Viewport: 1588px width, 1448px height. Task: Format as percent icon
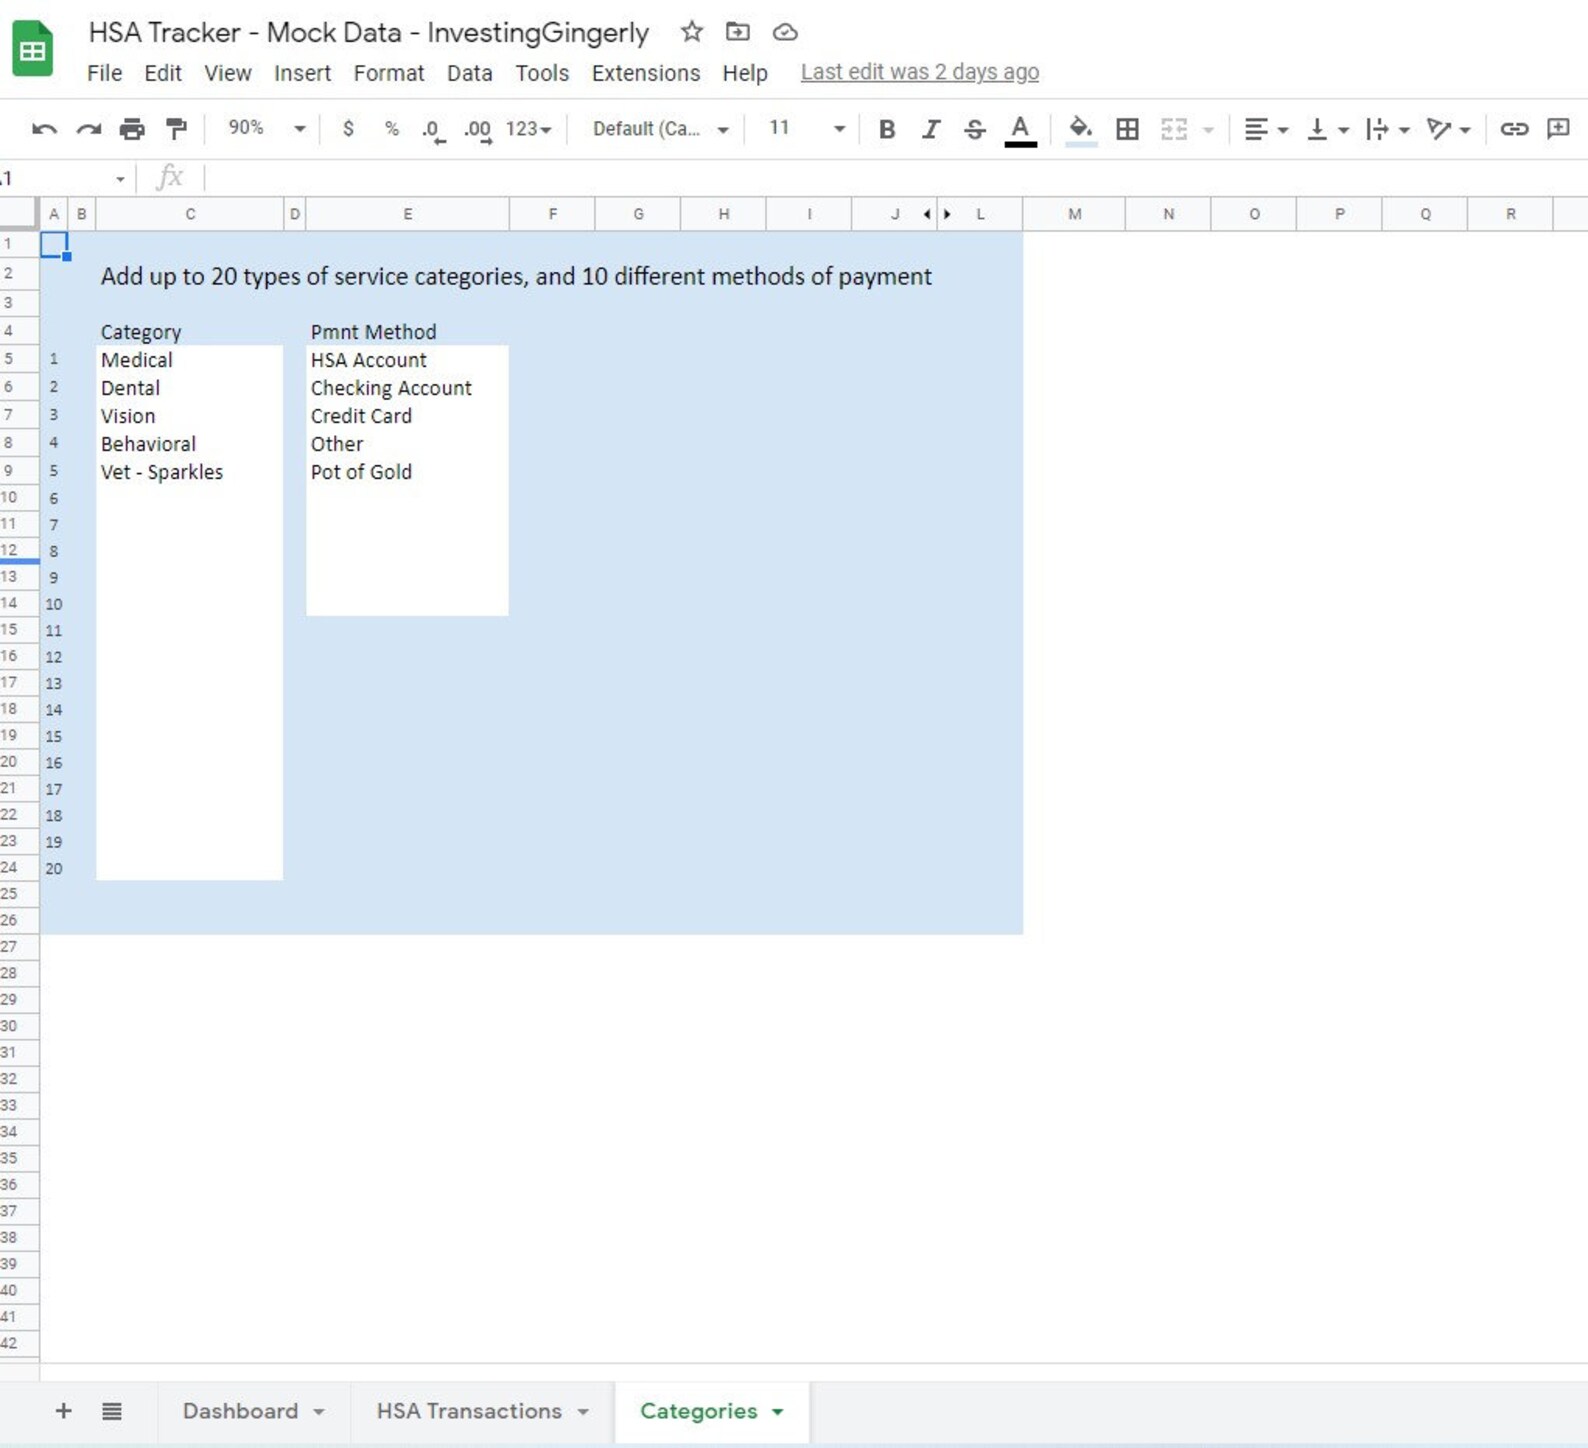[391, 129]
